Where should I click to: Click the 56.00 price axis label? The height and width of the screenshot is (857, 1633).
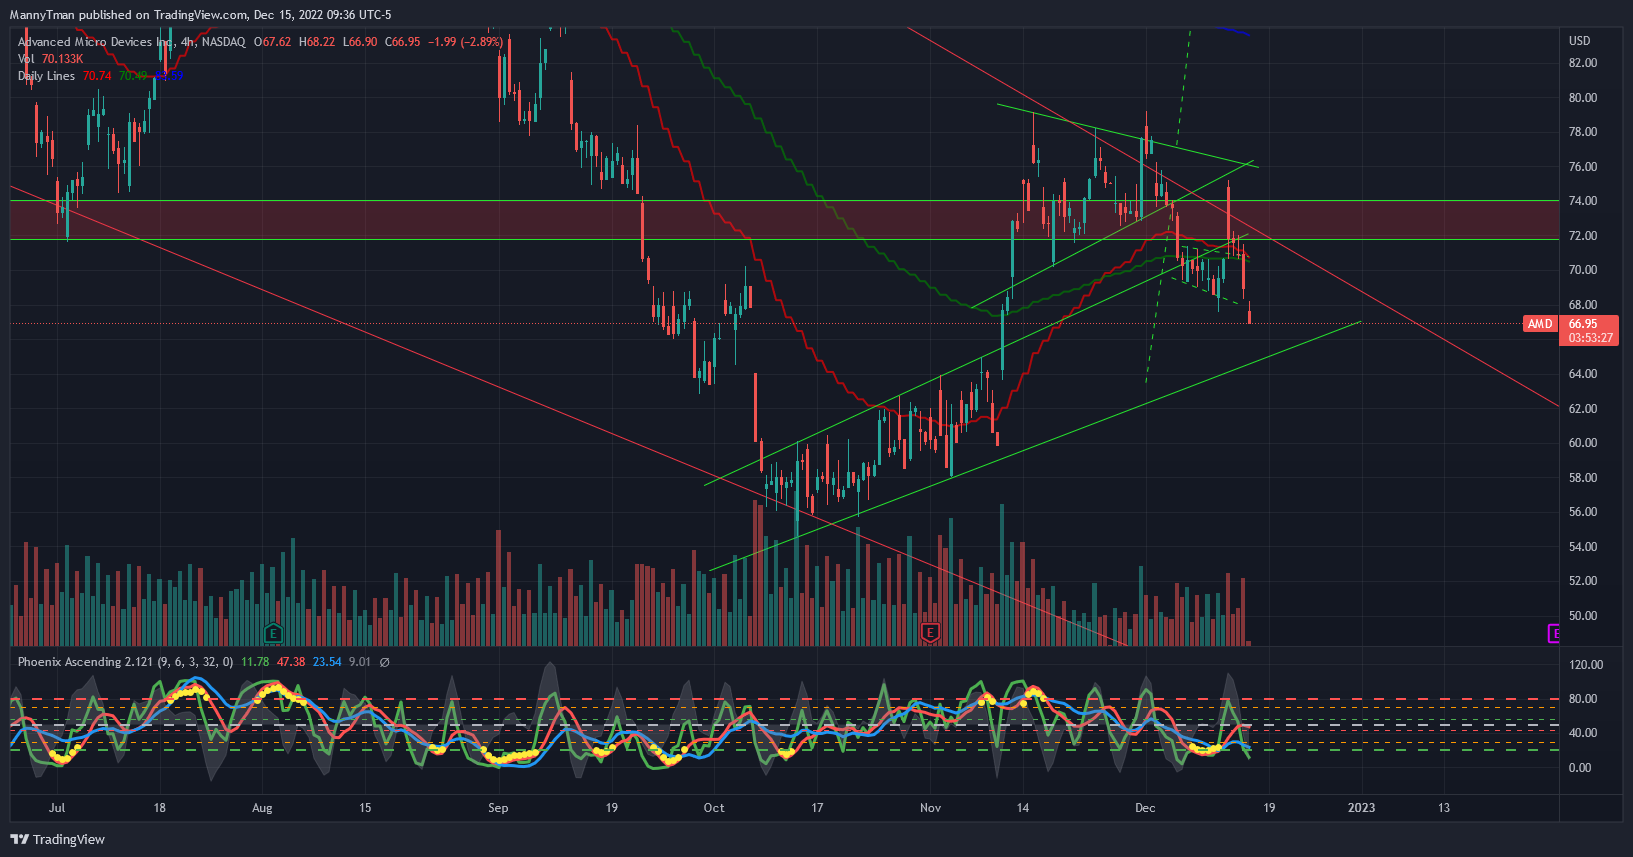coord(1583,512)
